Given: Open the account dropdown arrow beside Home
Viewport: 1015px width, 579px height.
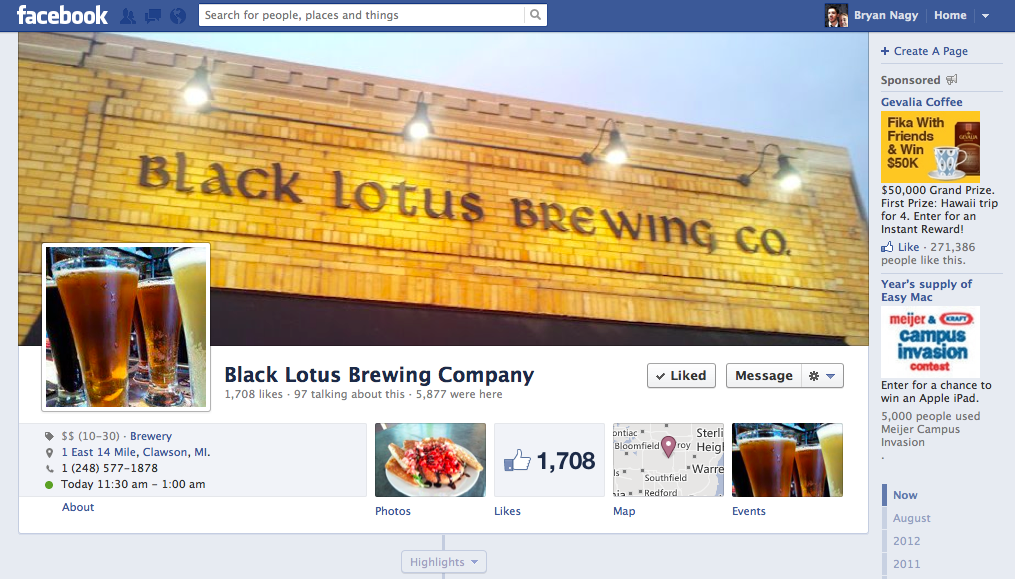Looking at the screenshot, I should pos(985,16).
